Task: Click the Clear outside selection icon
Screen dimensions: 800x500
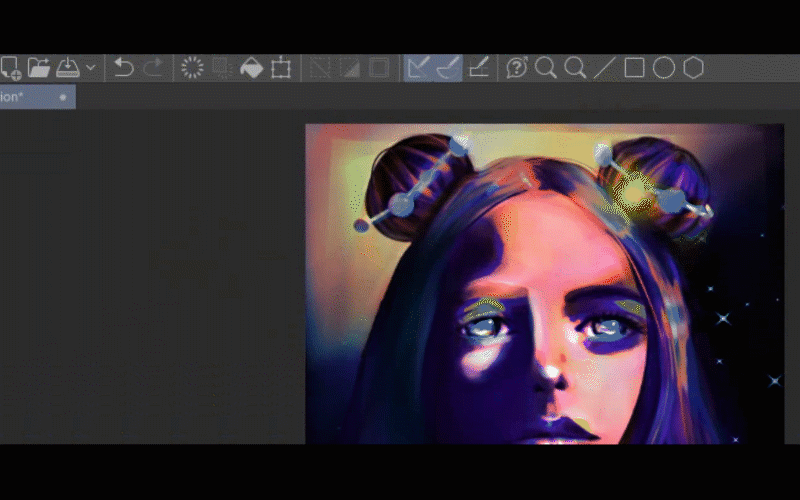Action: [222, 68]
